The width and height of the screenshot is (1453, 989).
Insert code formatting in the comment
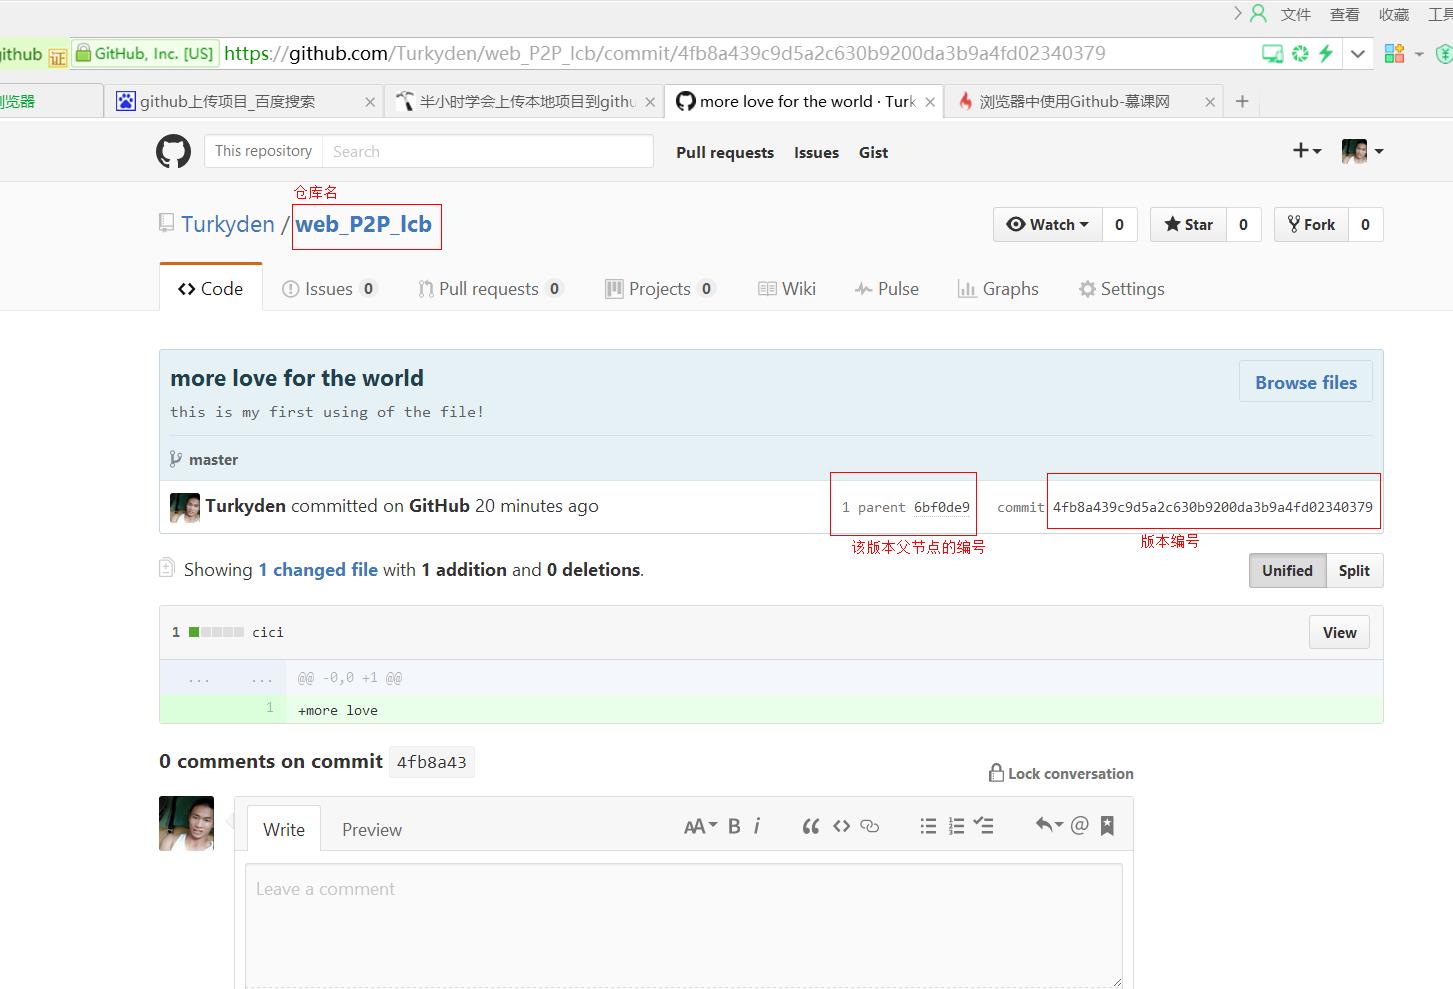(841, 826)
